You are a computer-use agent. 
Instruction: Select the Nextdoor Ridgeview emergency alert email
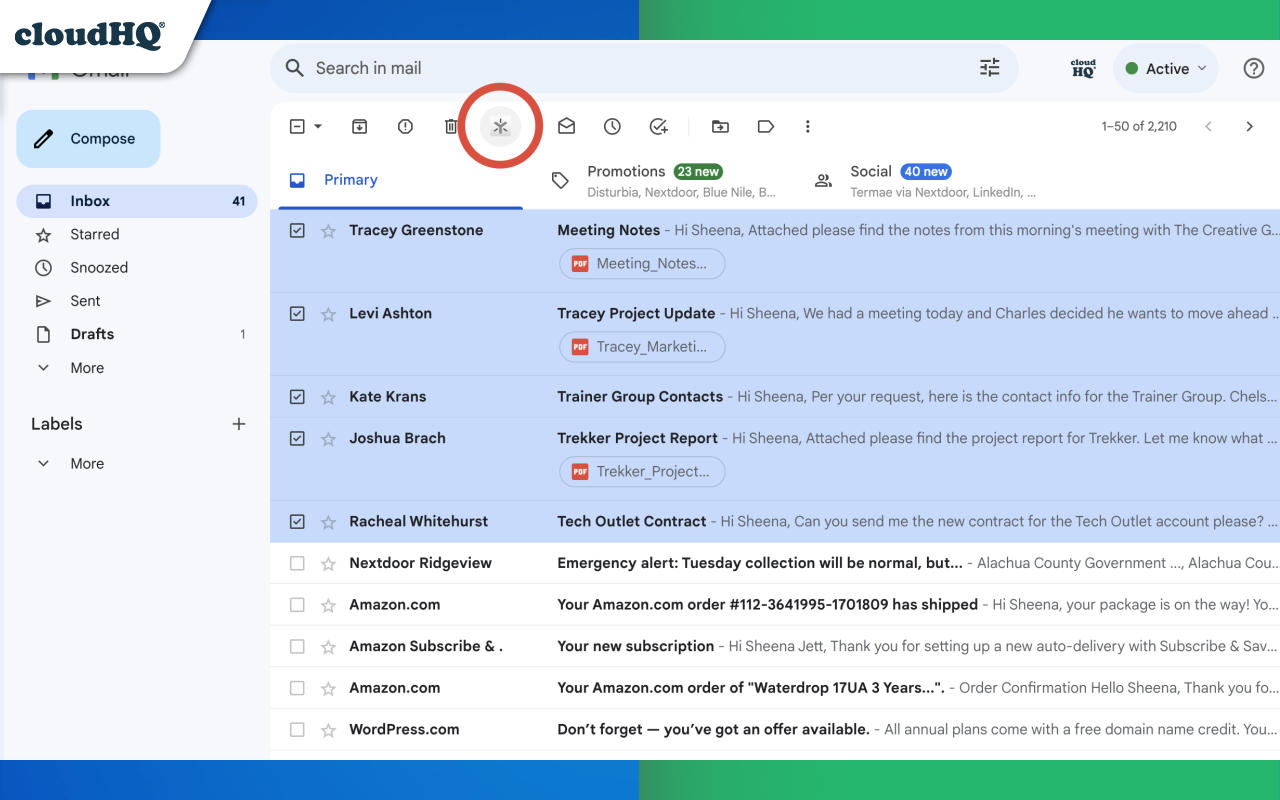[297, 563]
